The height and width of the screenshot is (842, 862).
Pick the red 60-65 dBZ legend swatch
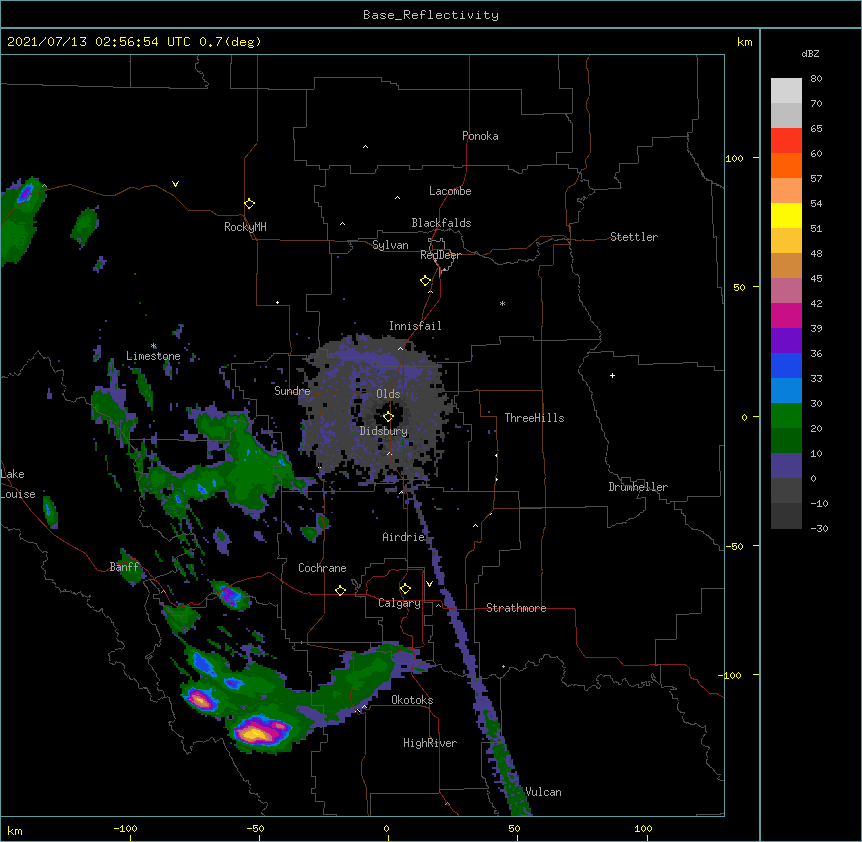click(786, 140)
